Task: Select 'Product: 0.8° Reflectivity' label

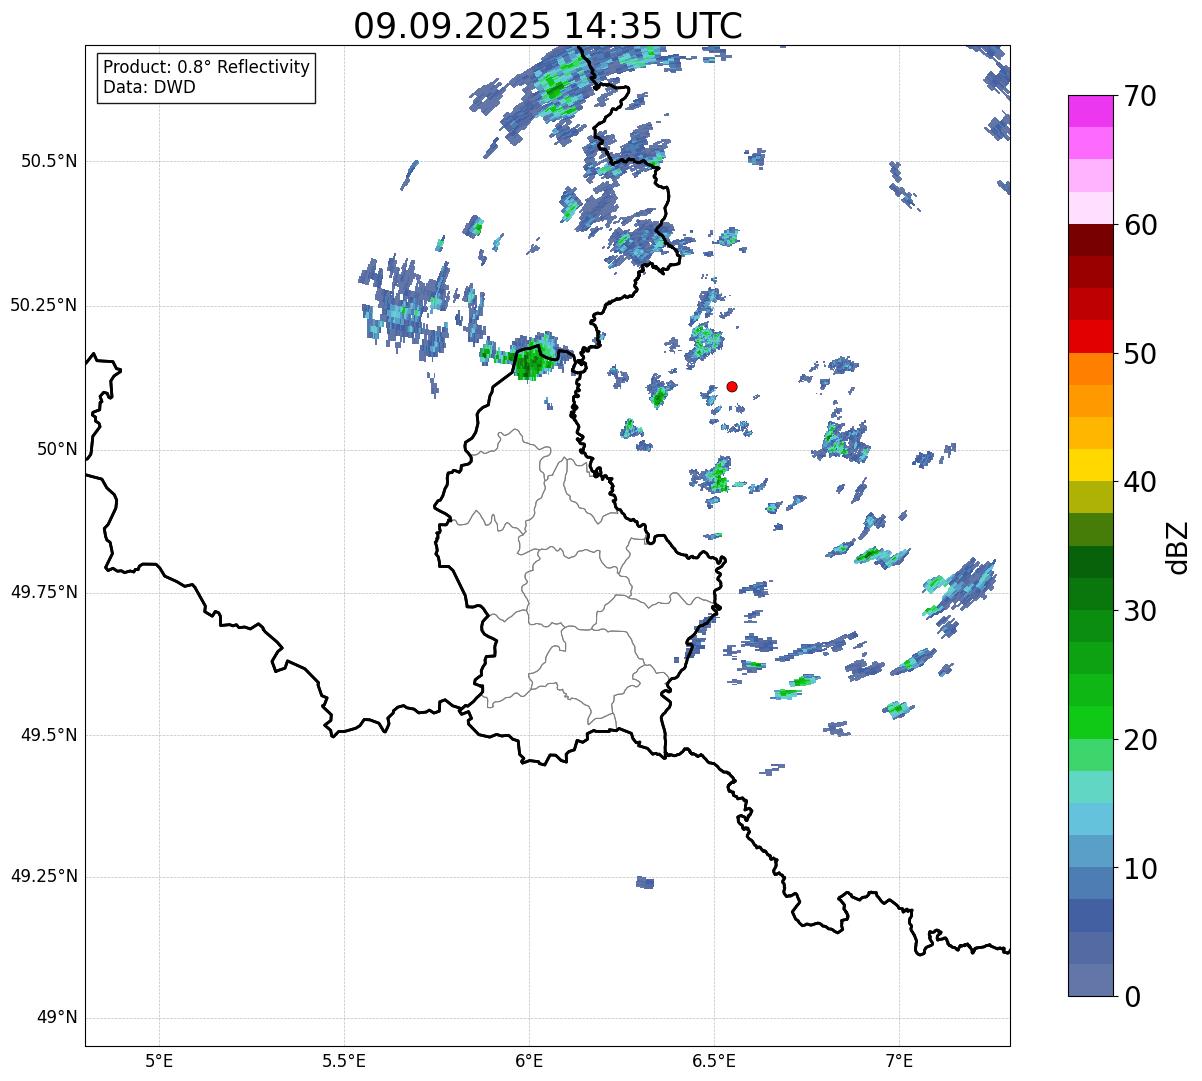Action: tap(207, 67)
